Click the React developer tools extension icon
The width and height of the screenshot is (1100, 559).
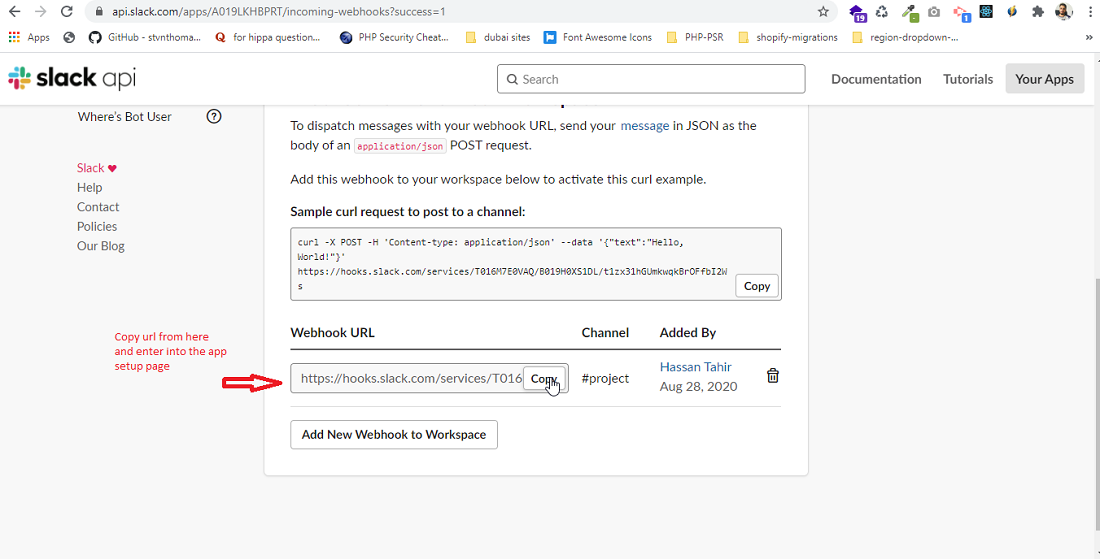point(986,11)
